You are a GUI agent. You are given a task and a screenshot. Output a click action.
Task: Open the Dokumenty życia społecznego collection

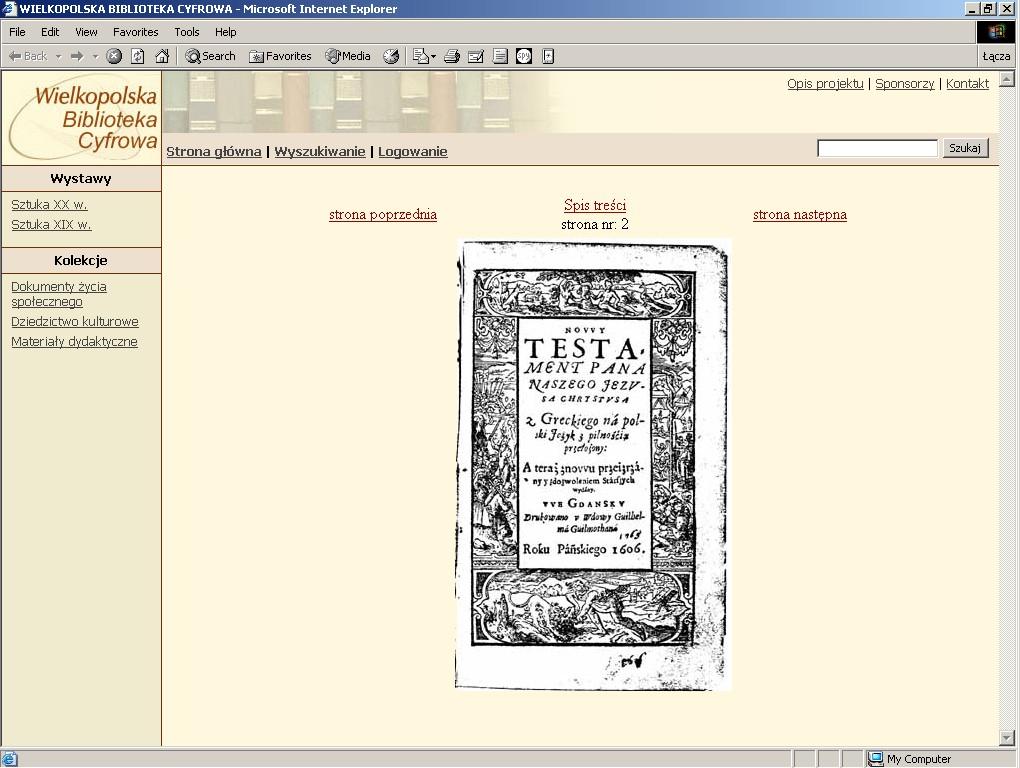point(59,294)
